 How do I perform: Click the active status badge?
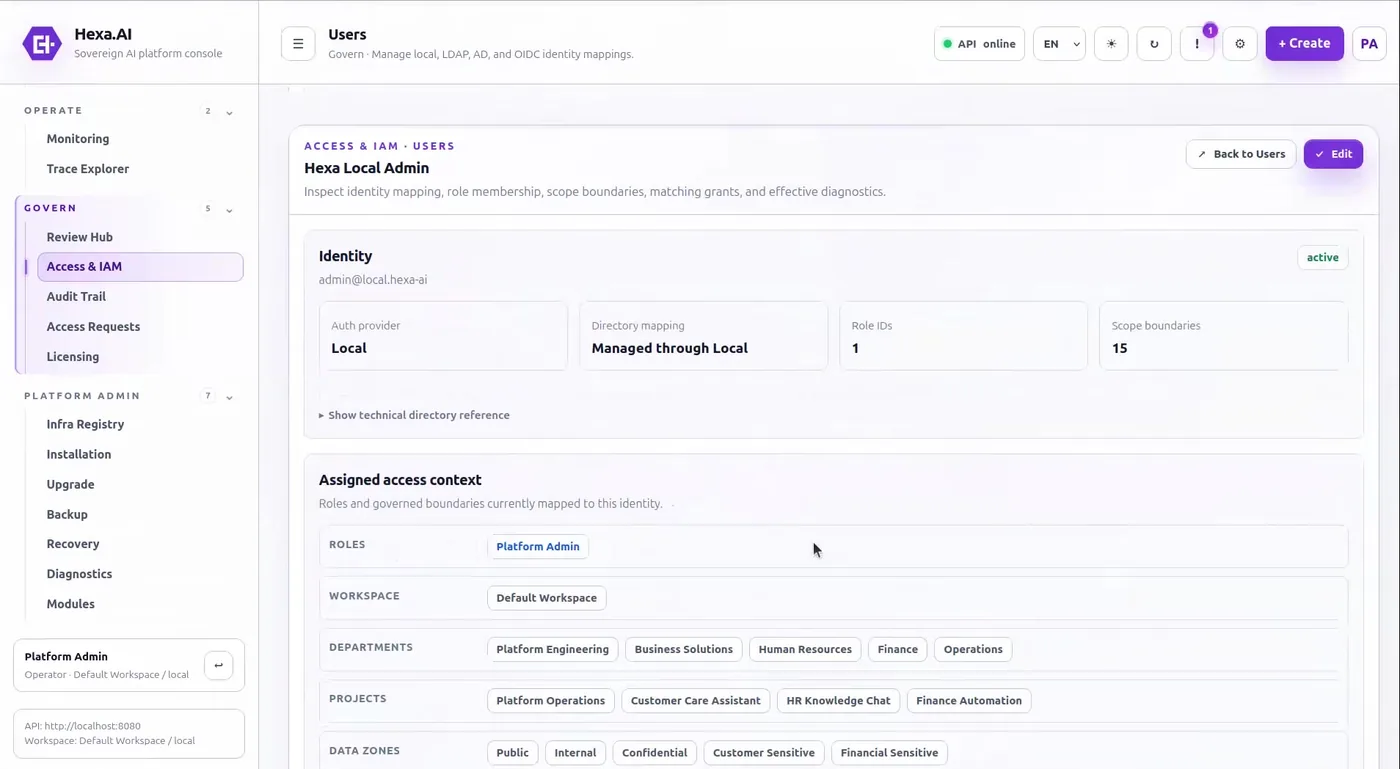(1322, 258)
